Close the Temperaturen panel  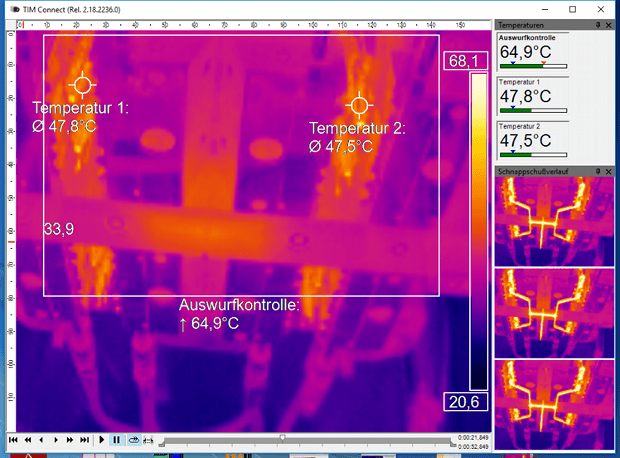609,25
